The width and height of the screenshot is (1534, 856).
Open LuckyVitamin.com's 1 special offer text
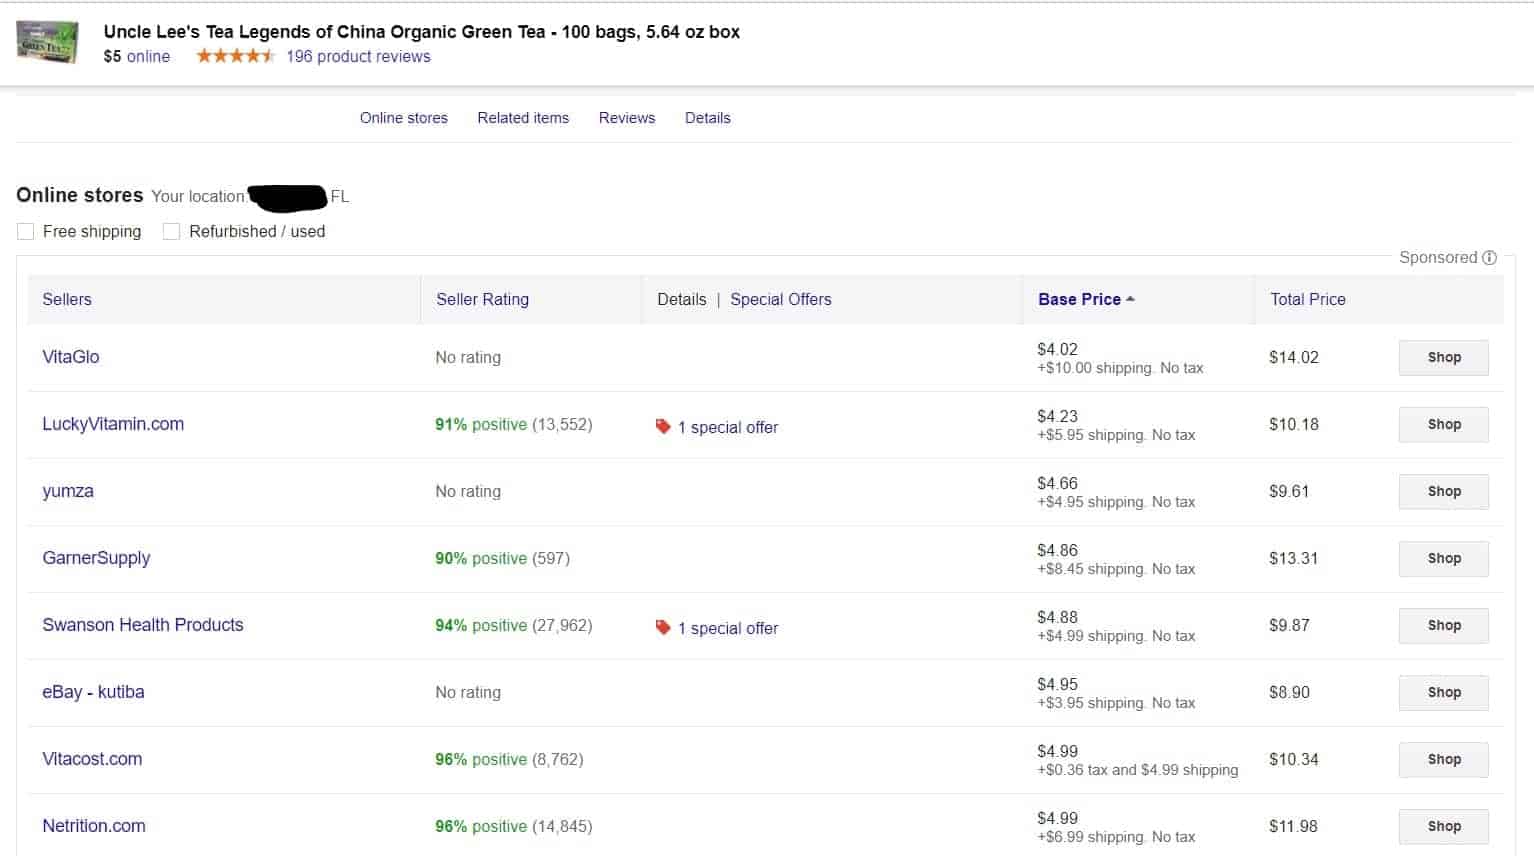[x=728, y=427]
